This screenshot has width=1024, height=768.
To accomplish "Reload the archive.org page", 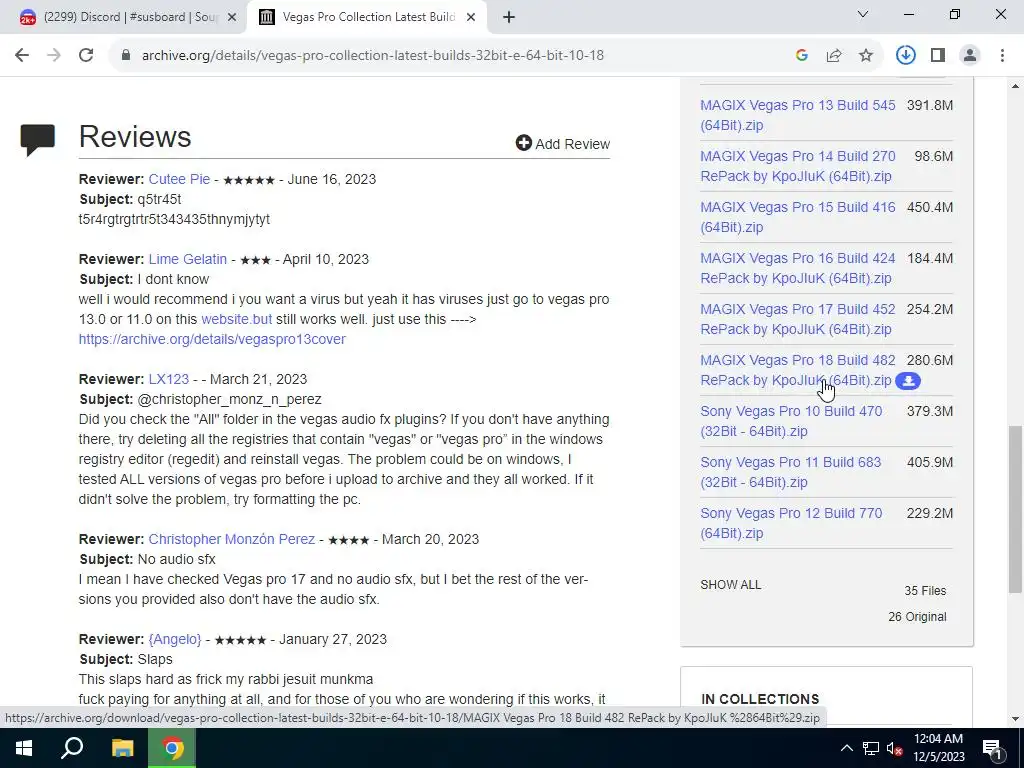I will coord(86,56).
